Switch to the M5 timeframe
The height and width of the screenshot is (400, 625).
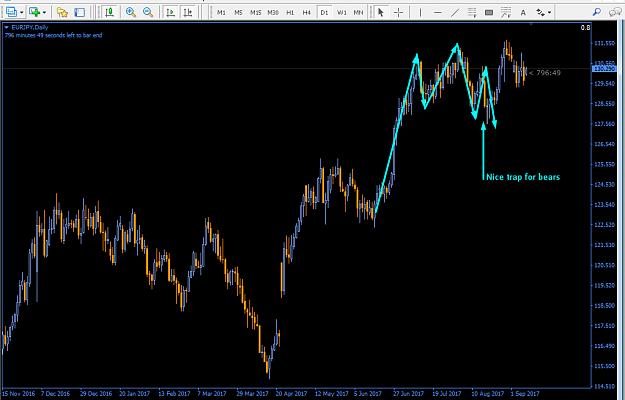point(238,13)
